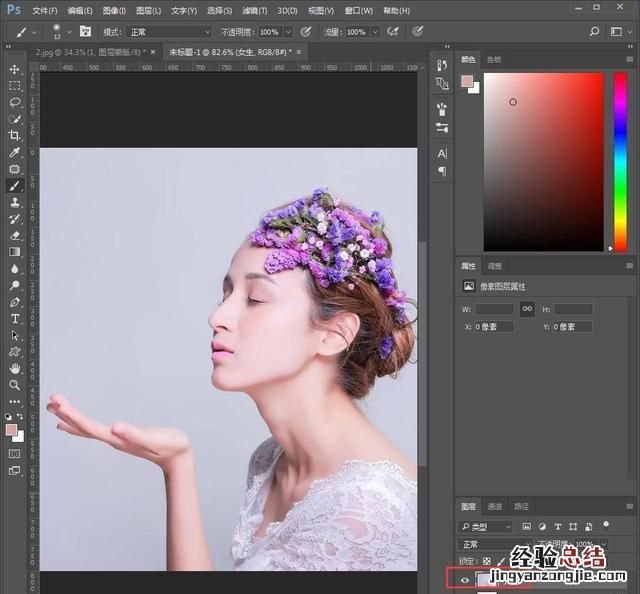Expand the layer filter type dropdown
The width and height of the screenshot is (640, 594).
[487, 526]
